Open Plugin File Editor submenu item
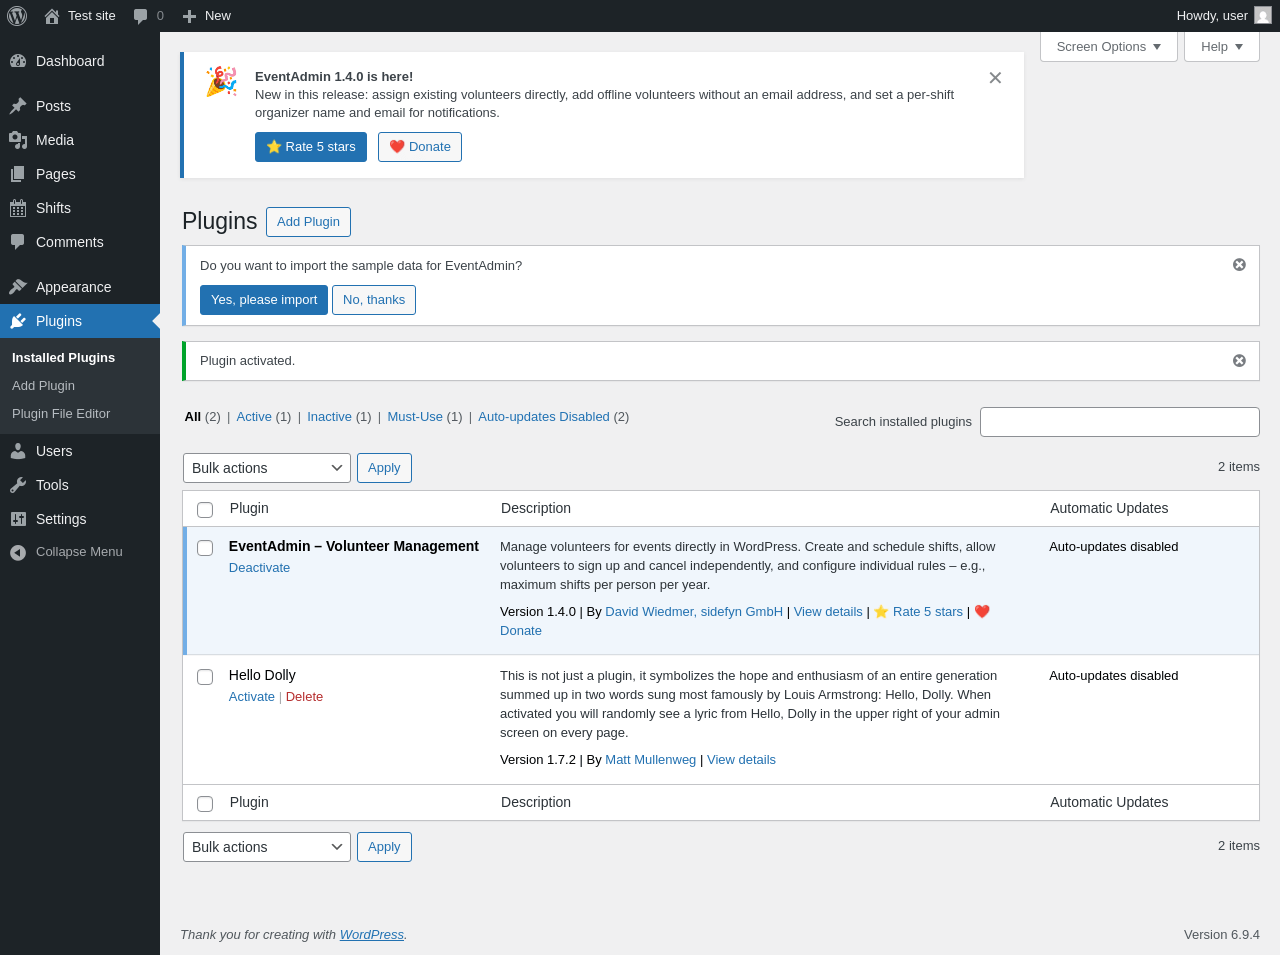The width and height of the screenshot is (1280, 955). point(61,414)
